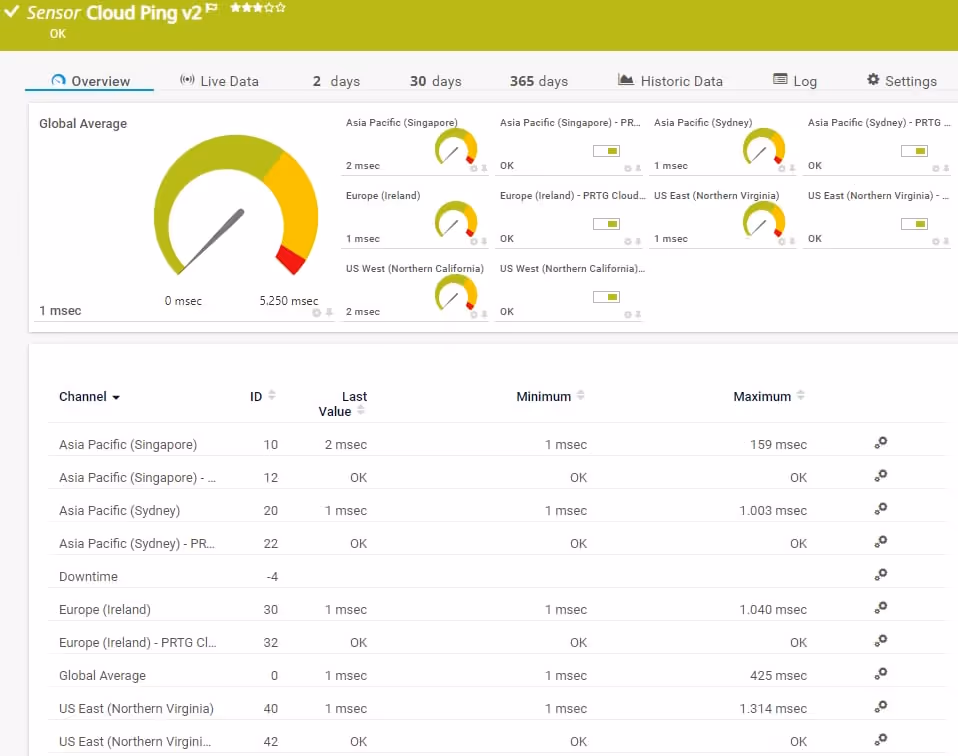958x756 pixels.
Task: Click the priority stars next to sensor name
Action: pos(257,8)
